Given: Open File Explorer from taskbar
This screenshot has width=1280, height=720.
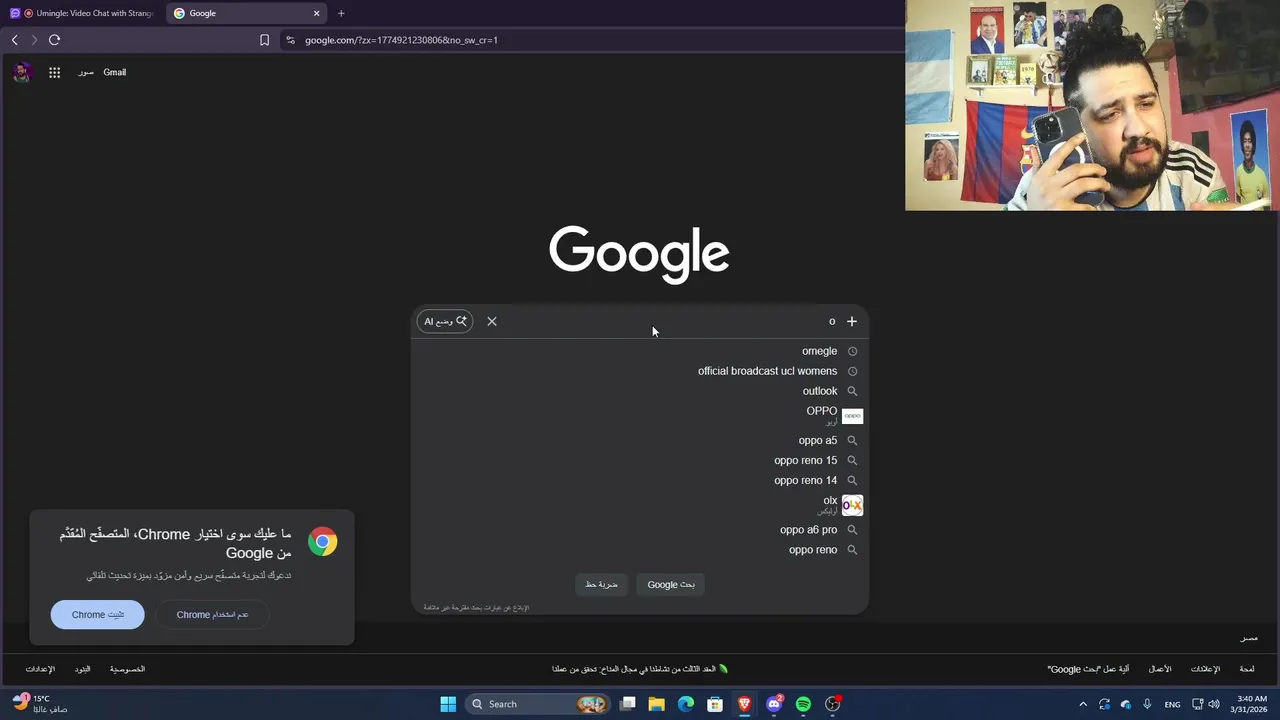Looking at the screenshot, I should tap(657, 704).
